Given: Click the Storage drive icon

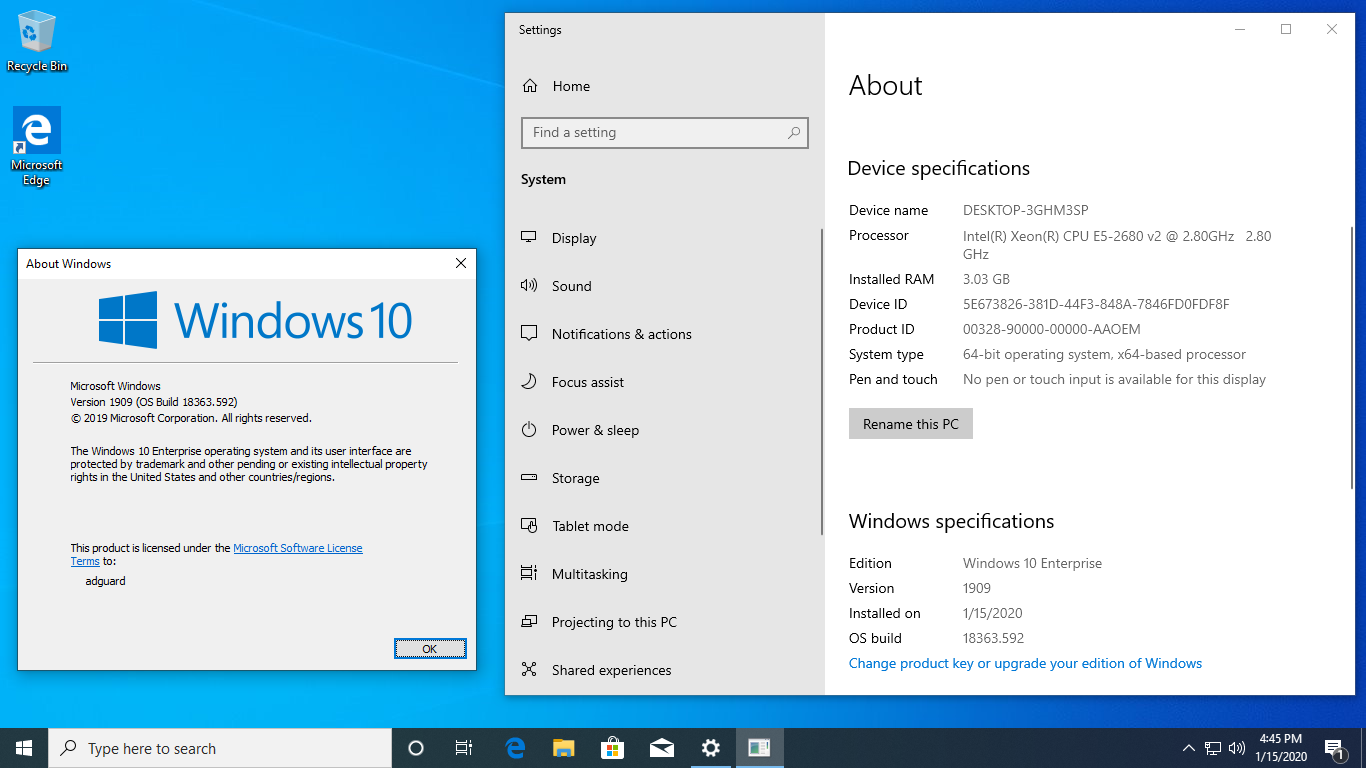Looking at the screenshot, I should [529, 478].
